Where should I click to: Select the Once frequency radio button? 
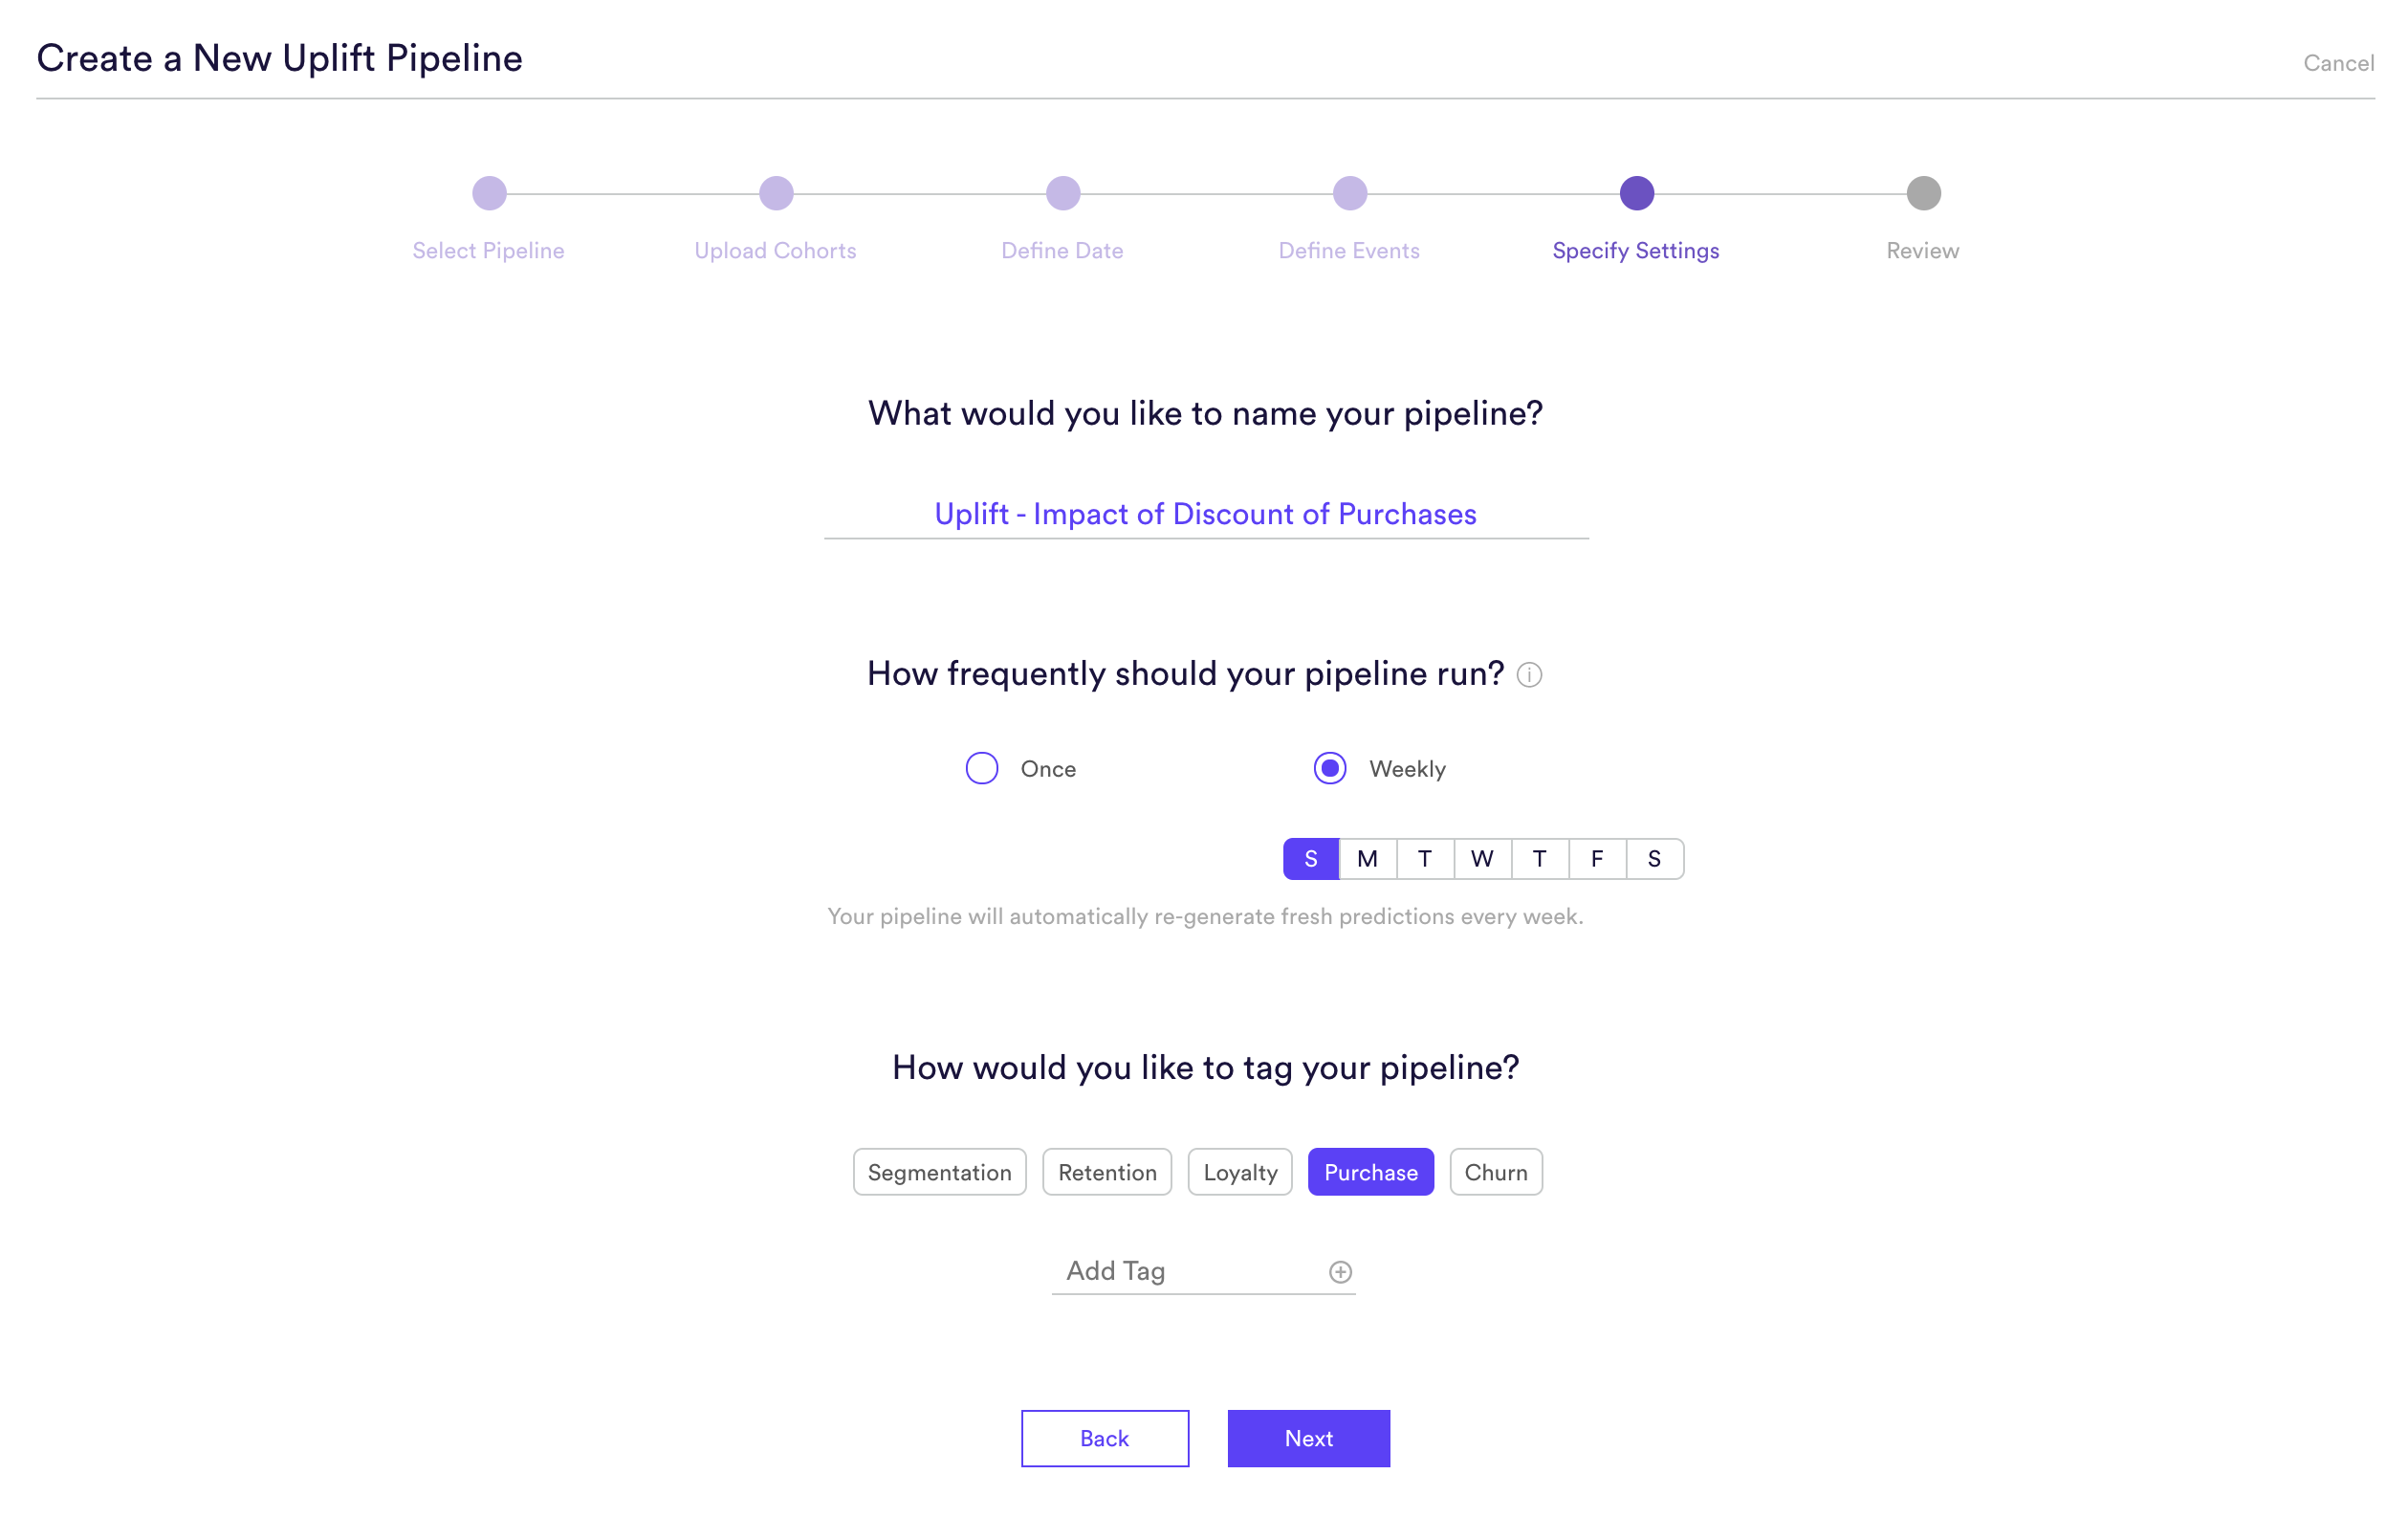pyautogui.click(x=982, y=768)
